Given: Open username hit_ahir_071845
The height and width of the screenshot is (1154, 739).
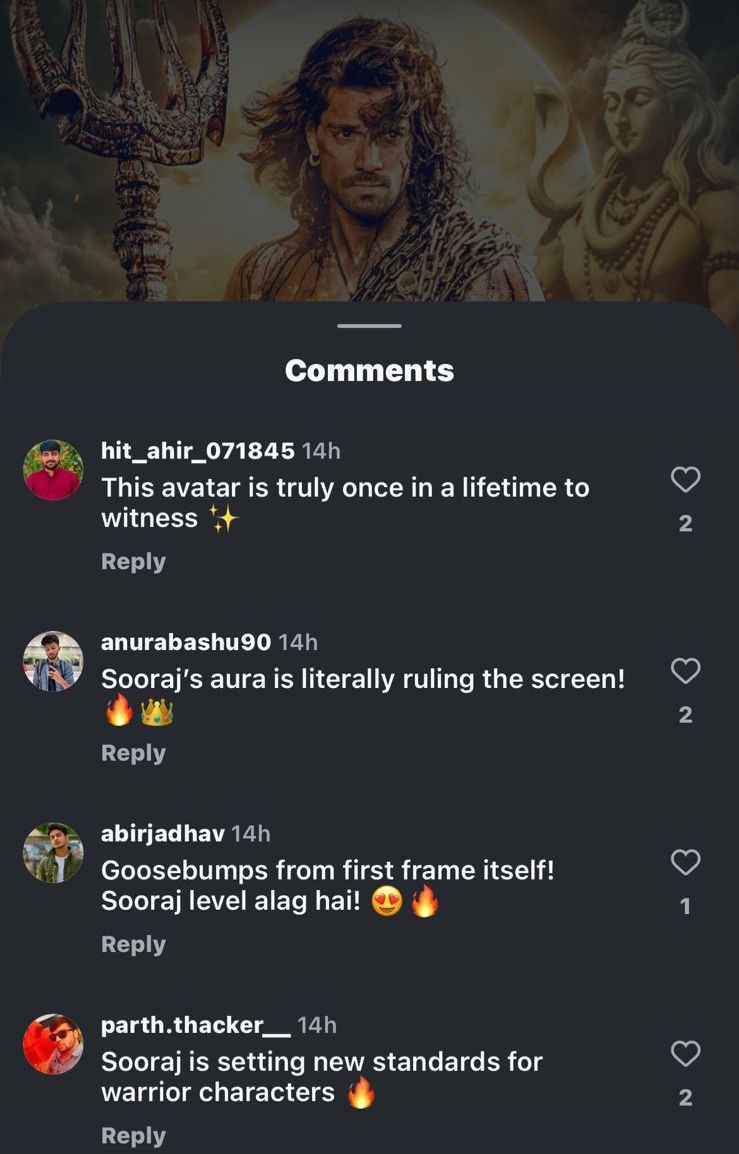Looking at the screenshot, I should coord(197,451).
